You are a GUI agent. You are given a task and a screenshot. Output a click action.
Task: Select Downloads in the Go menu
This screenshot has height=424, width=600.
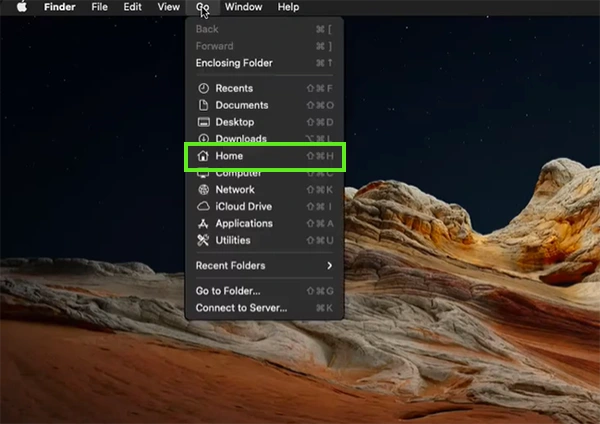[x=264, y=138]
